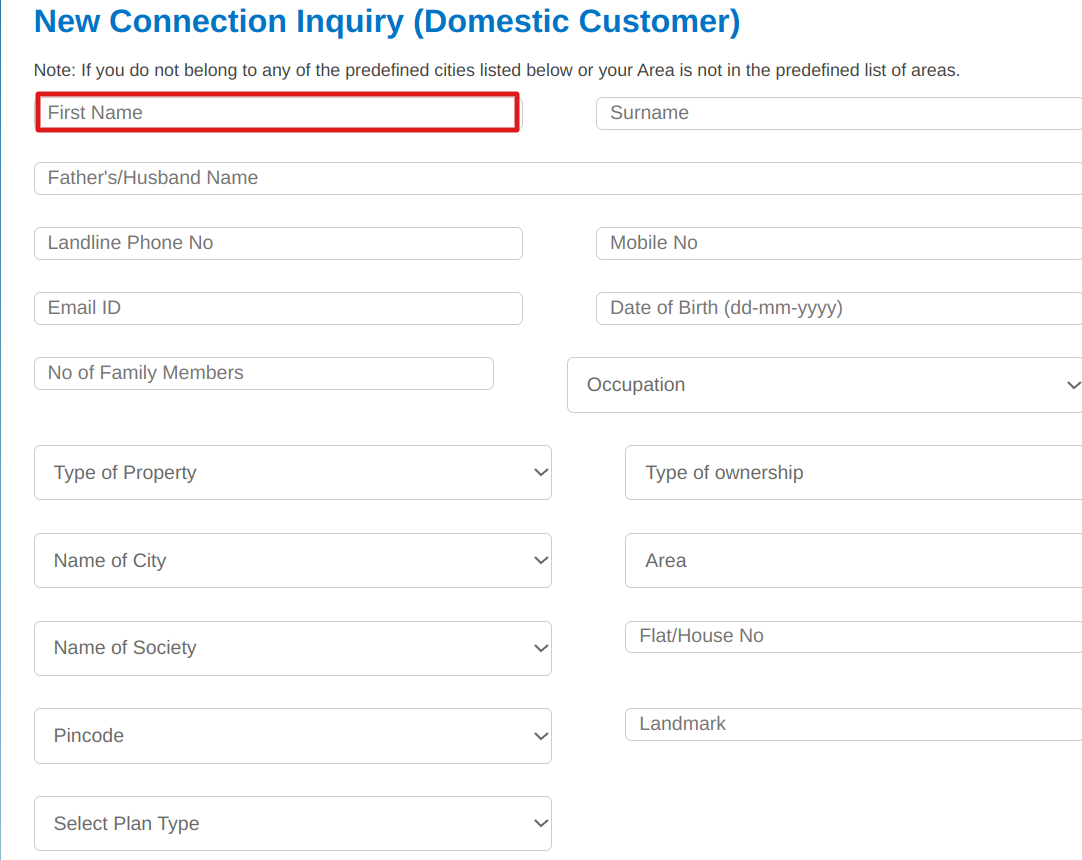Click the Name of City chevron arrow
This screenshot has width=1082, height=860.
[541, 561]
